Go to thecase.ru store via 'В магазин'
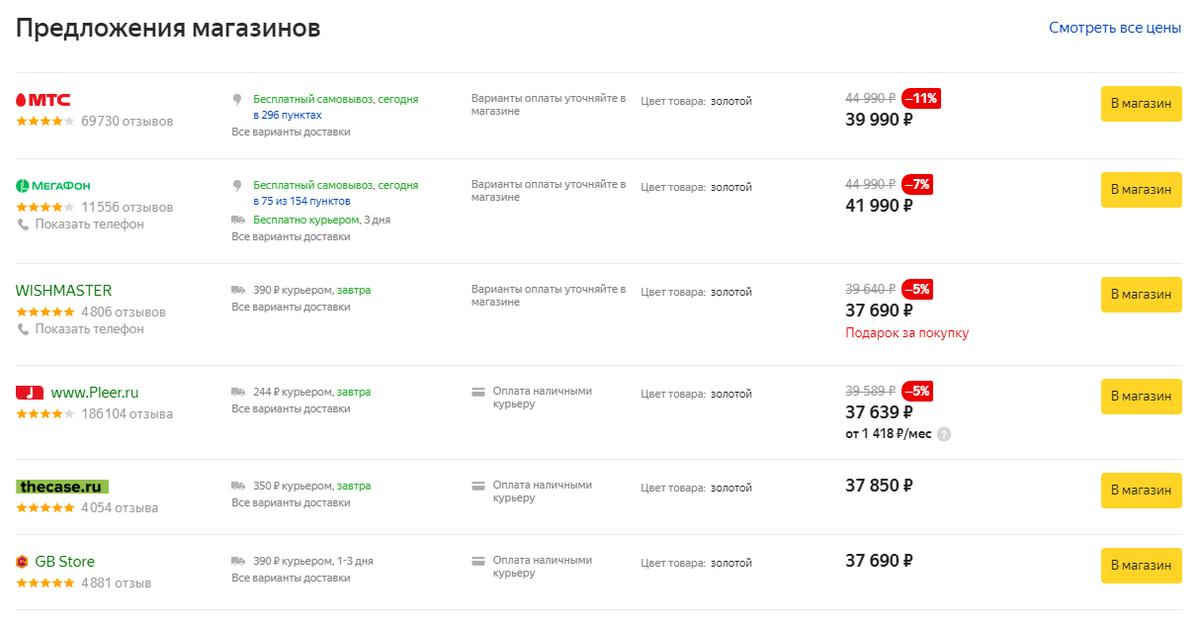 (x=1141, y=490)
